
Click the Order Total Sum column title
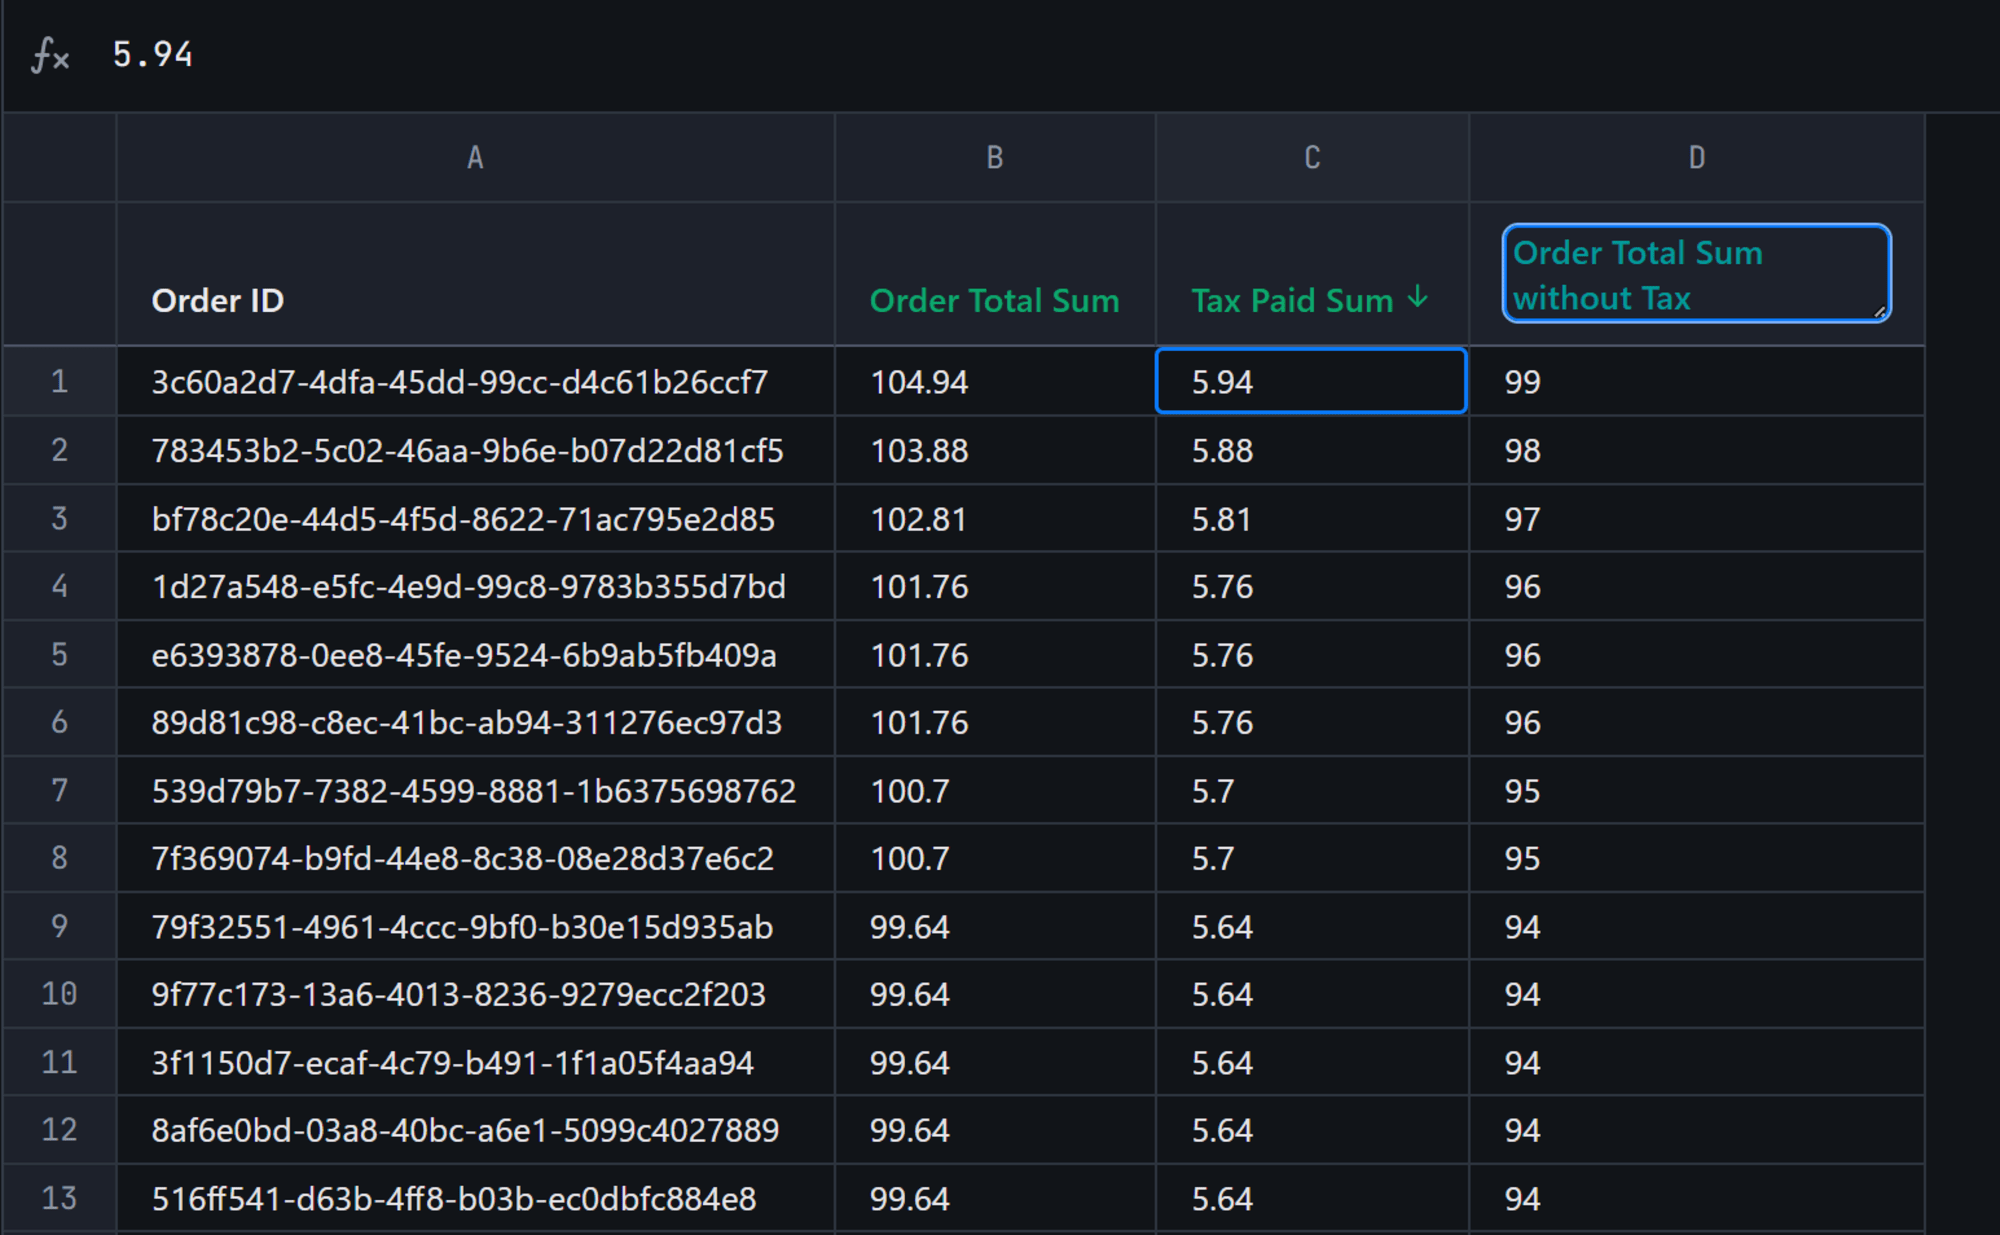click(x=994, y=300)
